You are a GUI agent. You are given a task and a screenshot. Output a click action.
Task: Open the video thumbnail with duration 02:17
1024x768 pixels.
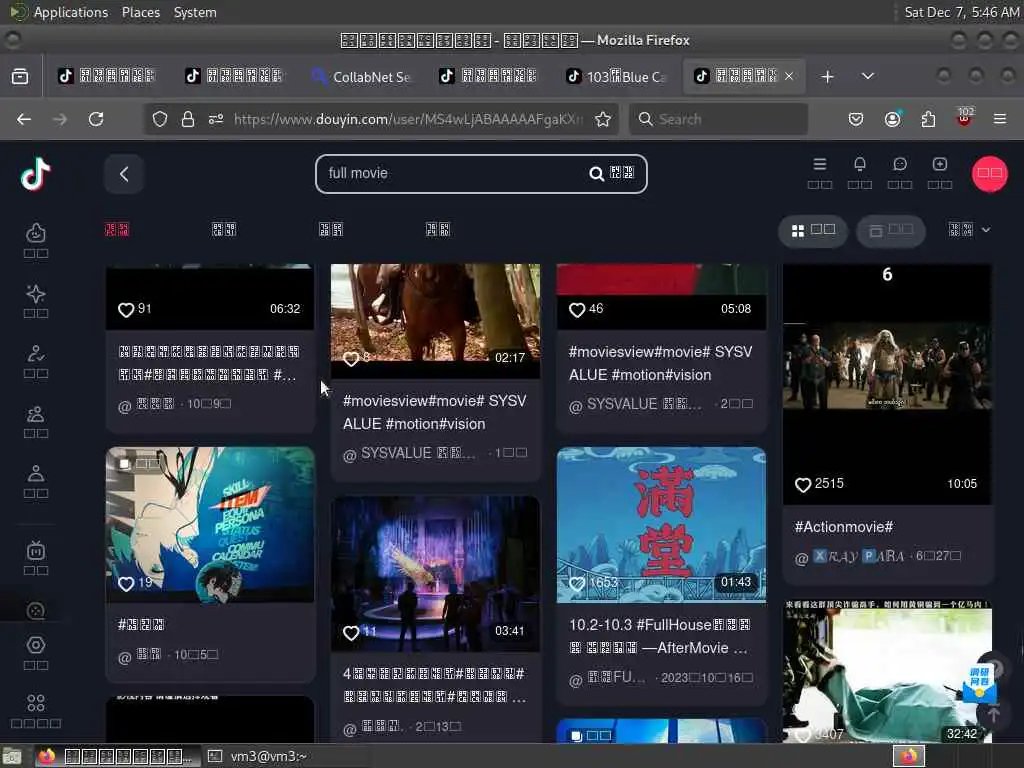pyautogui.click(x=436, y=320)
